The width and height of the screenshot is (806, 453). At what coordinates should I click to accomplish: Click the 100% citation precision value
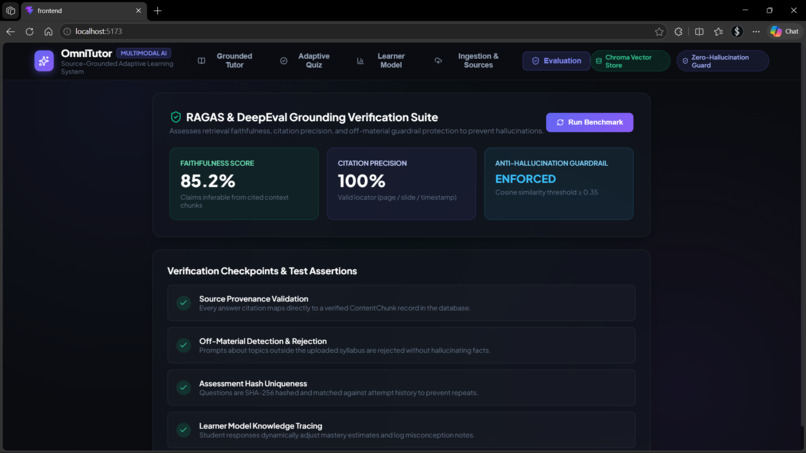pos(361,180)
